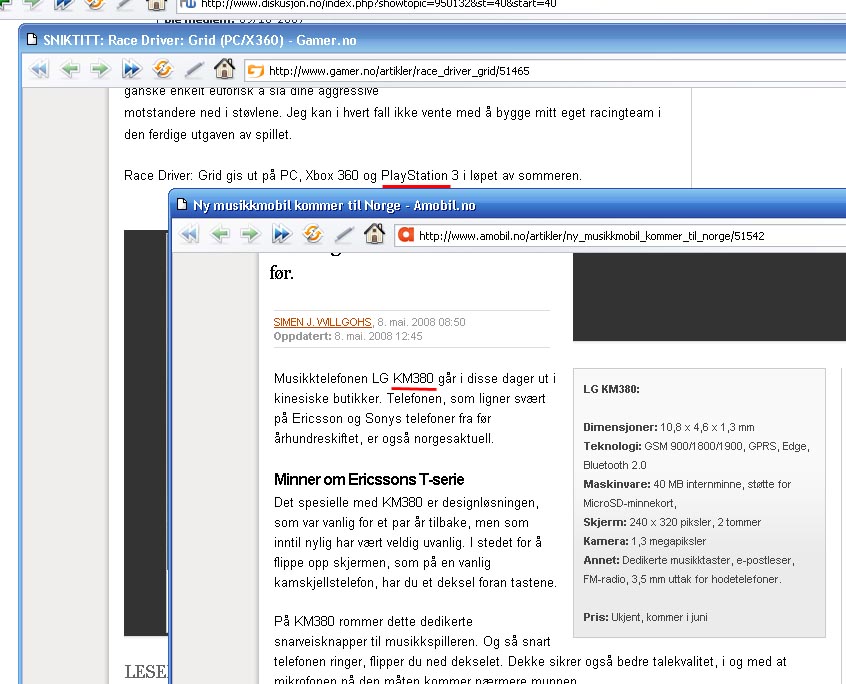Click the Annet: Dedikerte musikktaster line
This screenshot has height=684, width=846.
point(689,560)
